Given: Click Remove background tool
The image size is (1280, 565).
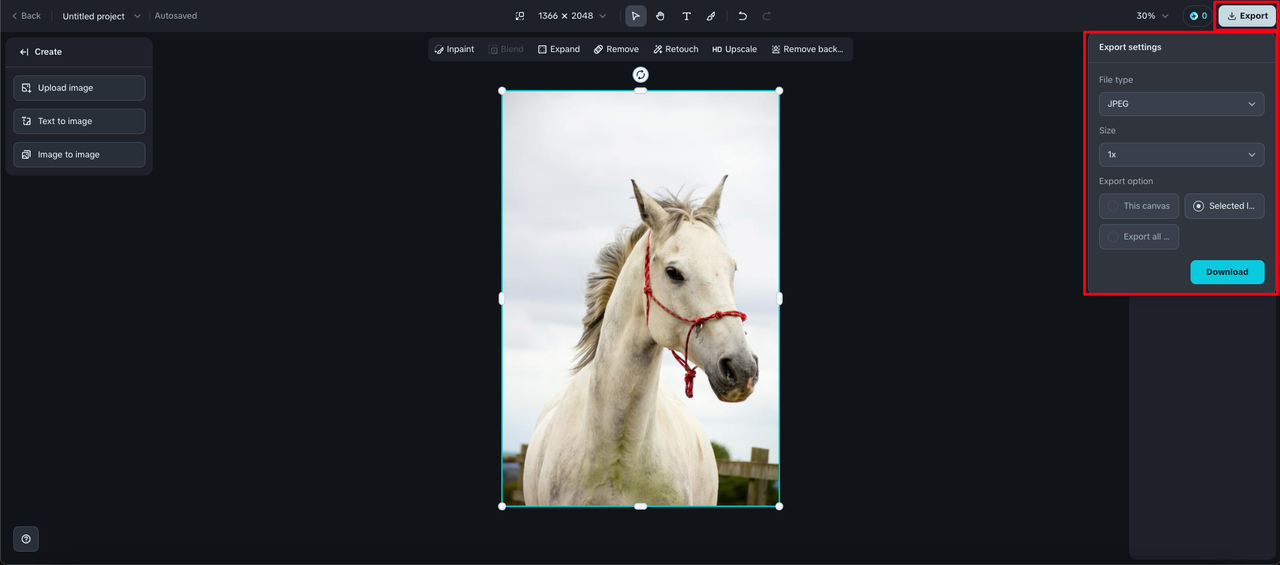Looking at the screenshot, I should click(x=808, y=49).
